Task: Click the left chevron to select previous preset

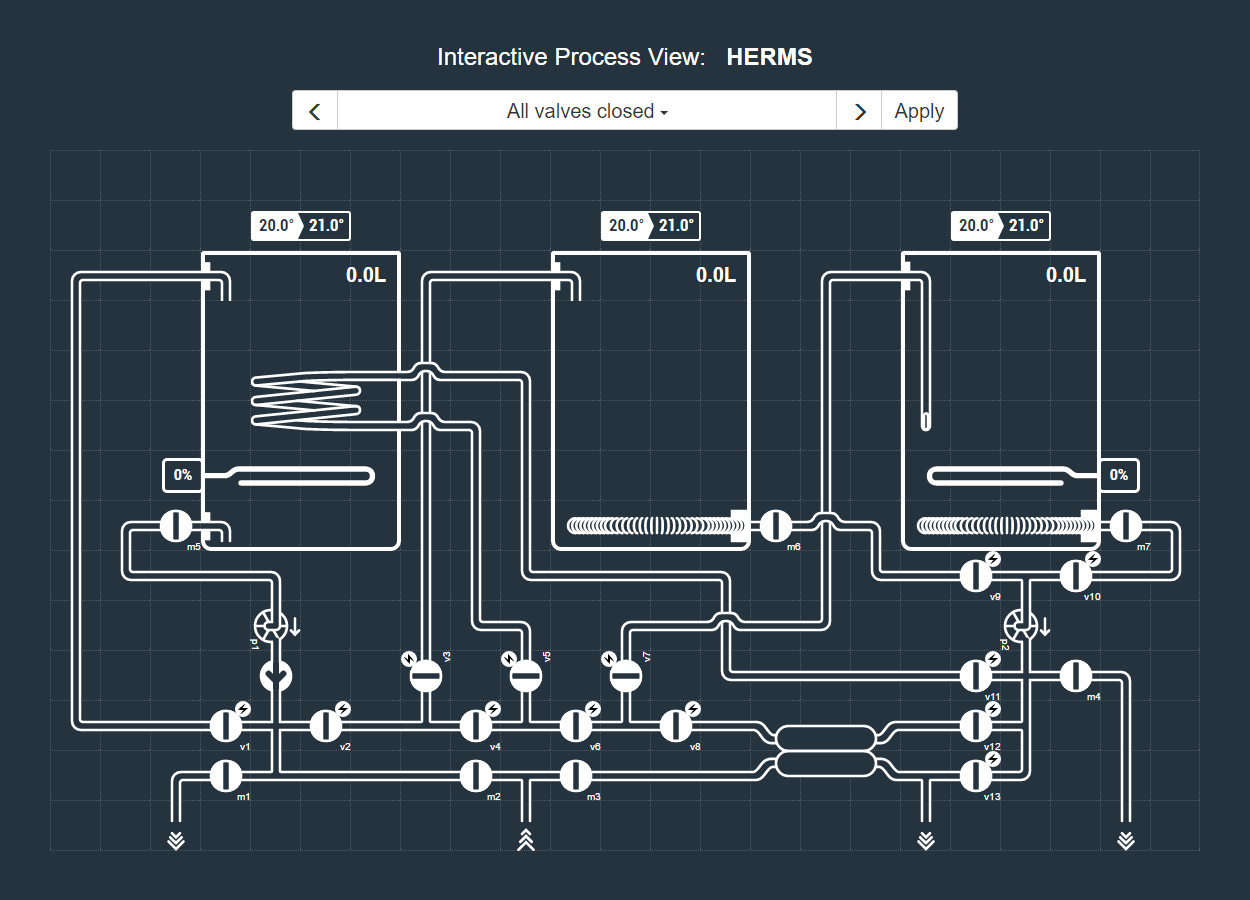Action: 315,110
